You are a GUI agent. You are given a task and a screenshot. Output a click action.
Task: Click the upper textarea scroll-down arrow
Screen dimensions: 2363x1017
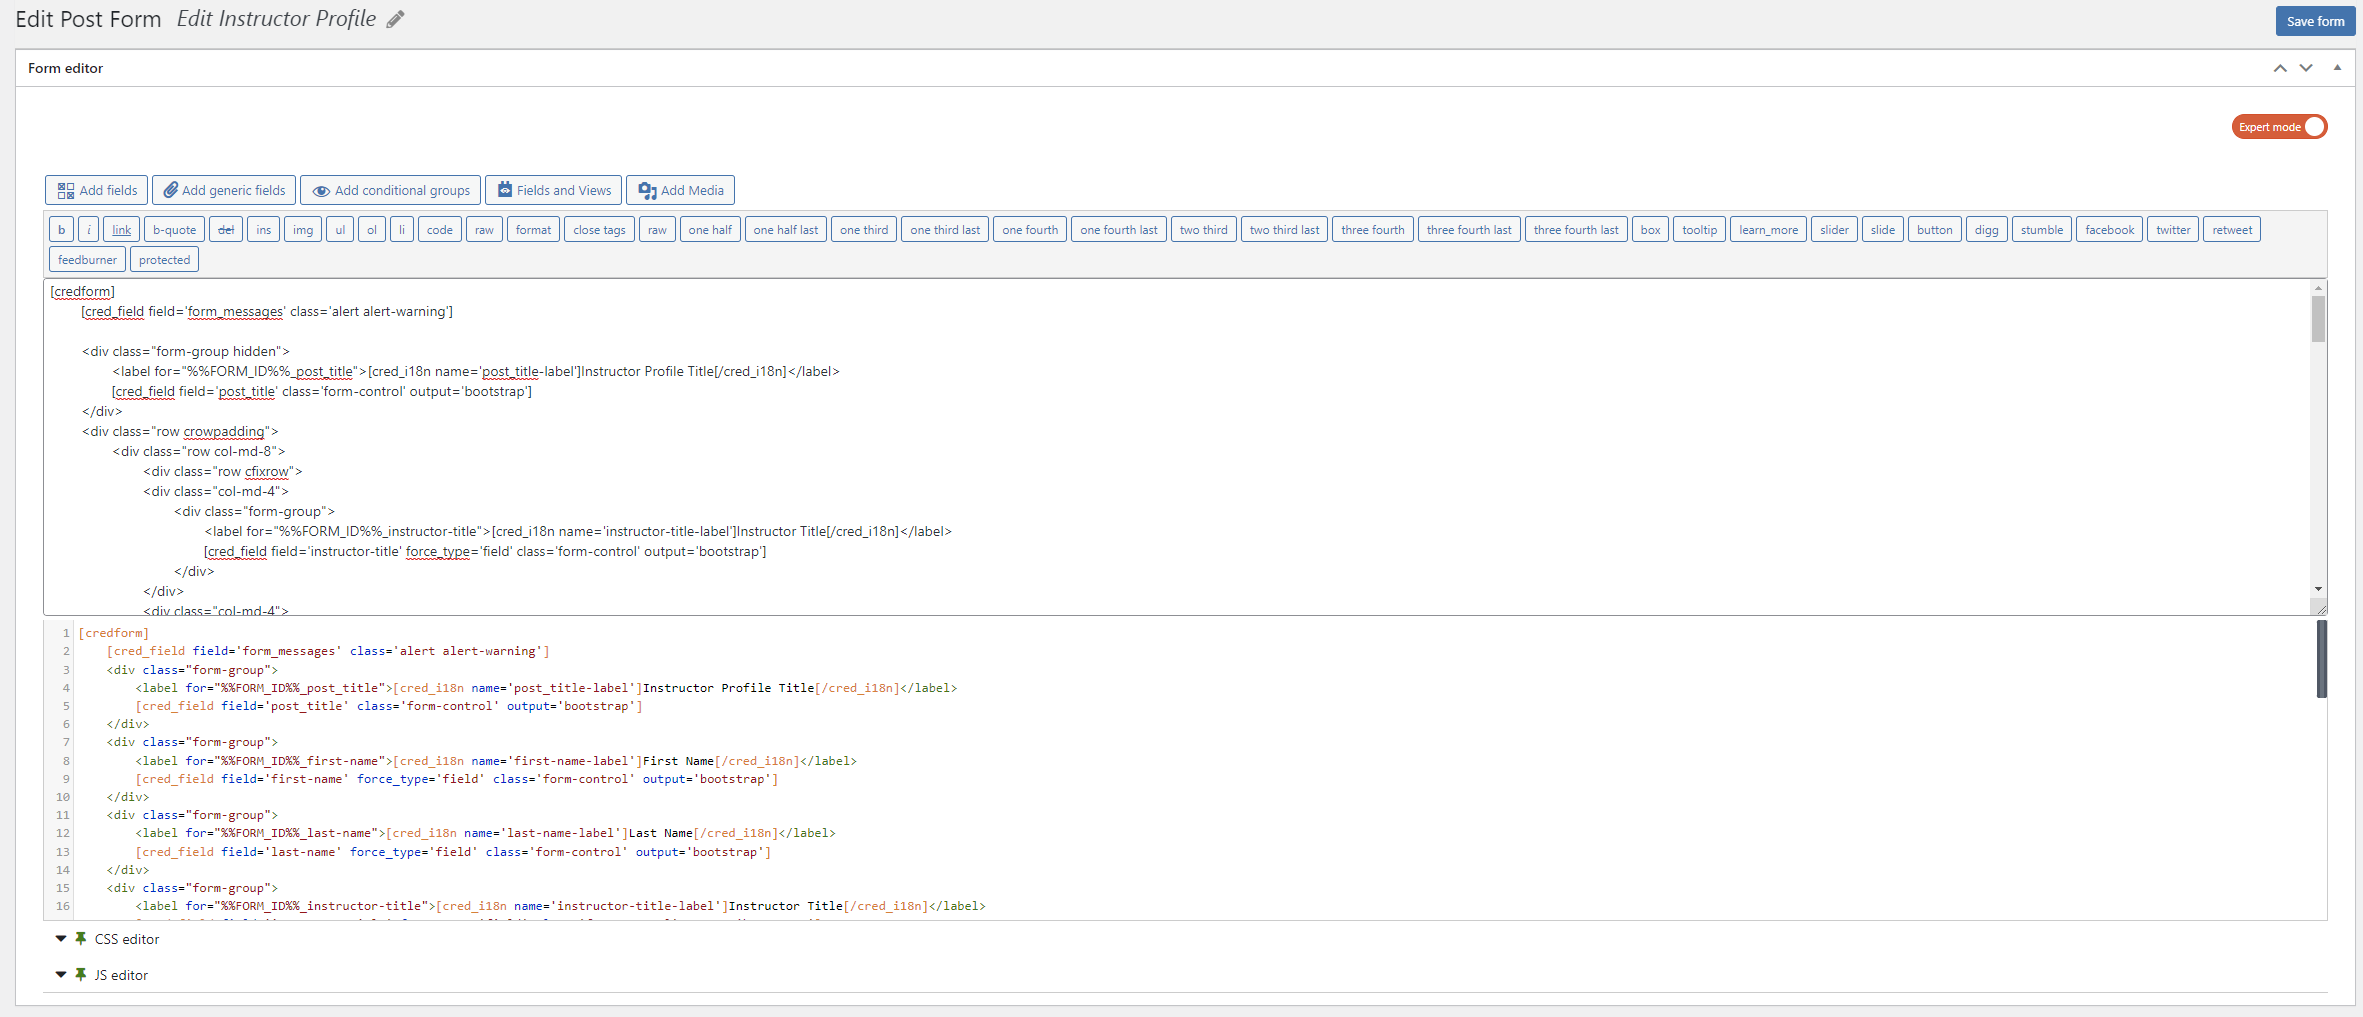[2318, 589]
